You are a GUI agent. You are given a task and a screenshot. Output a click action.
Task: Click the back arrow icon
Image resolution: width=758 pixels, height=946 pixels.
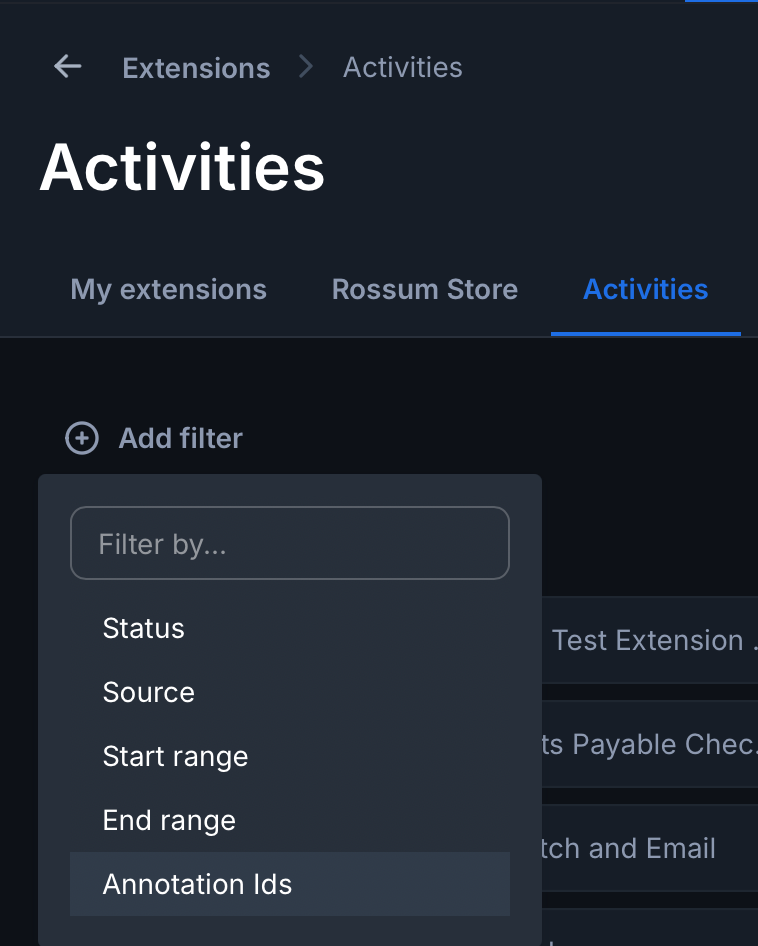[x=68, y=67]
